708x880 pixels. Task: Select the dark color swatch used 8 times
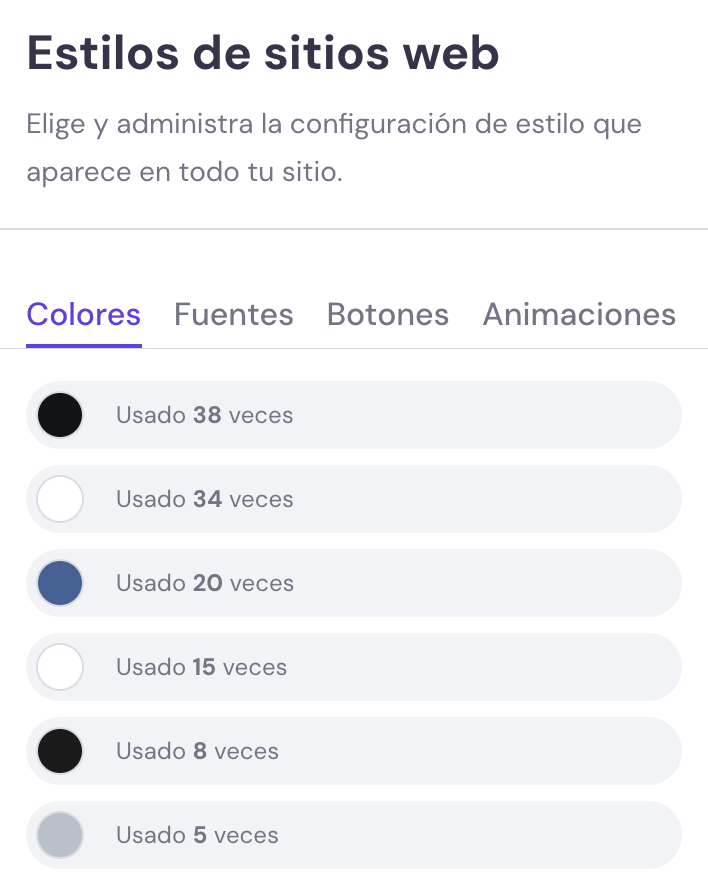[59, 751]
